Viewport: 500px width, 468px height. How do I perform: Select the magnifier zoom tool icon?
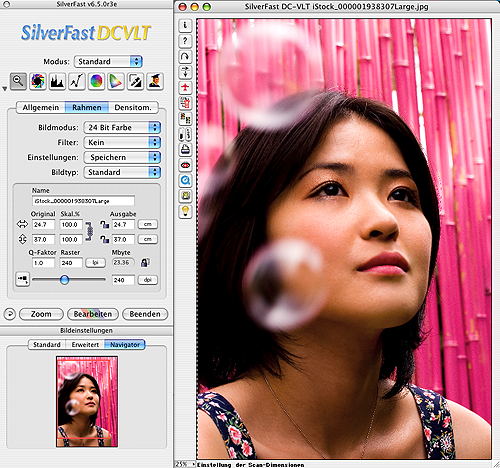coord(18,81)
